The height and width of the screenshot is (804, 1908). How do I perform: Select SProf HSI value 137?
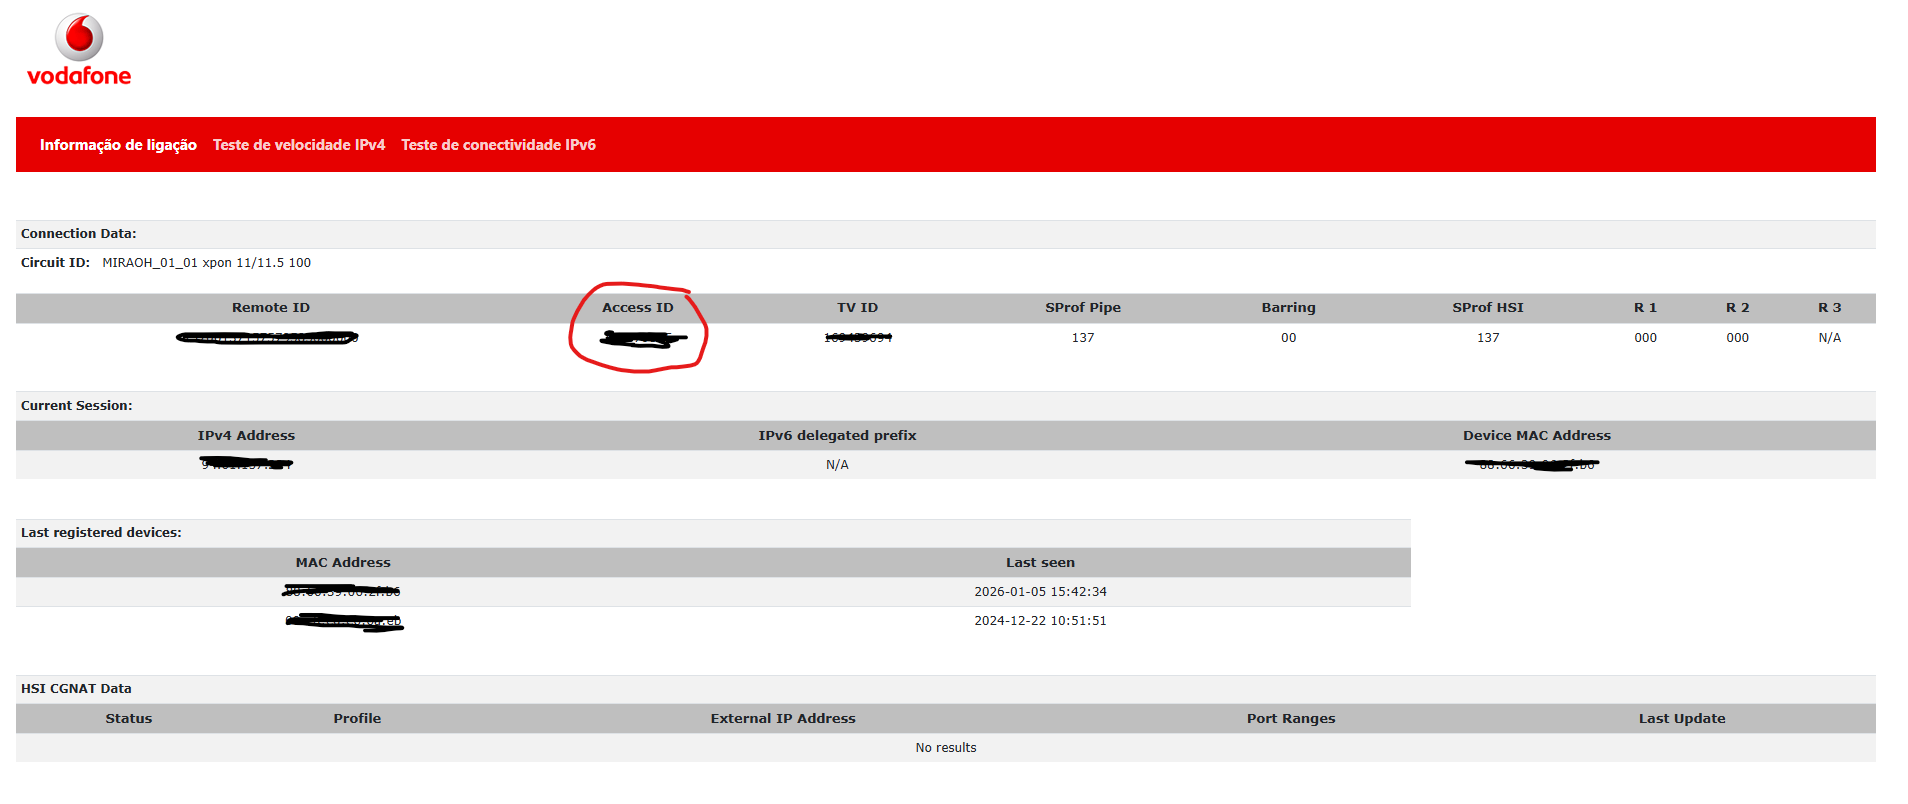coord(1488,338)
